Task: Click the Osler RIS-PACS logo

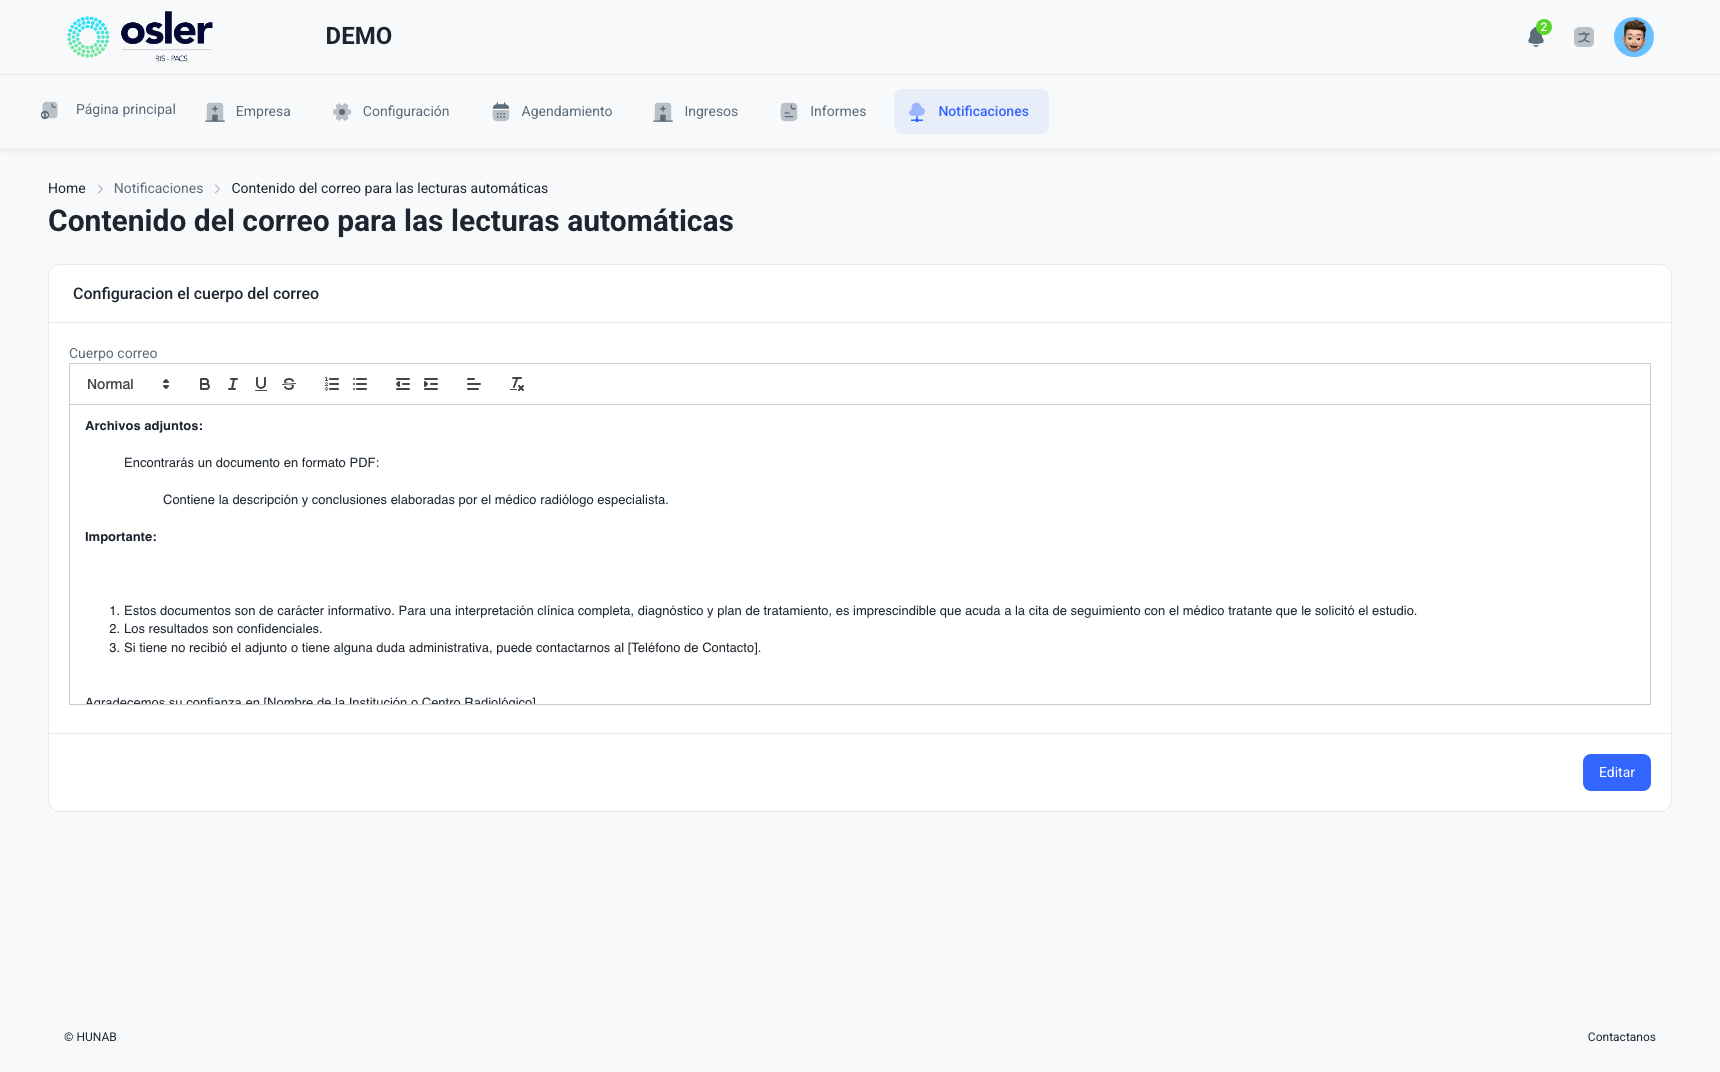Action: [140, 37]
